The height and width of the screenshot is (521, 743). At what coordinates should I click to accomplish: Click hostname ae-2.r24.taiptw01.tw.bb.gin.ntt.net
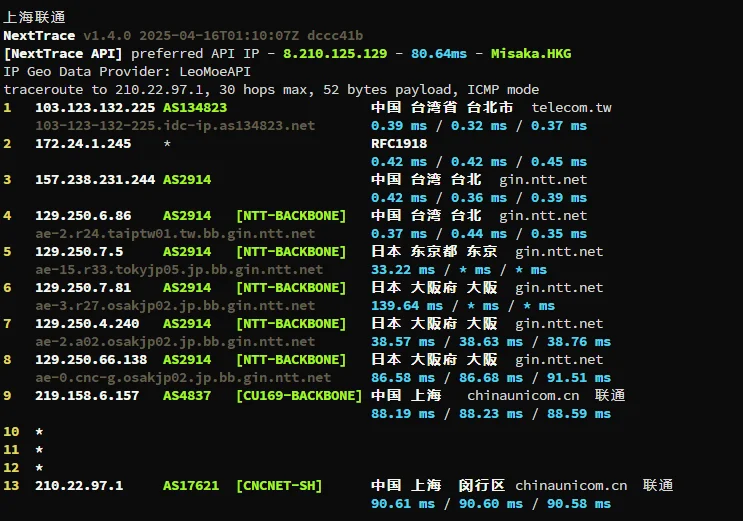pyautogui.click(x=175, y=234)
